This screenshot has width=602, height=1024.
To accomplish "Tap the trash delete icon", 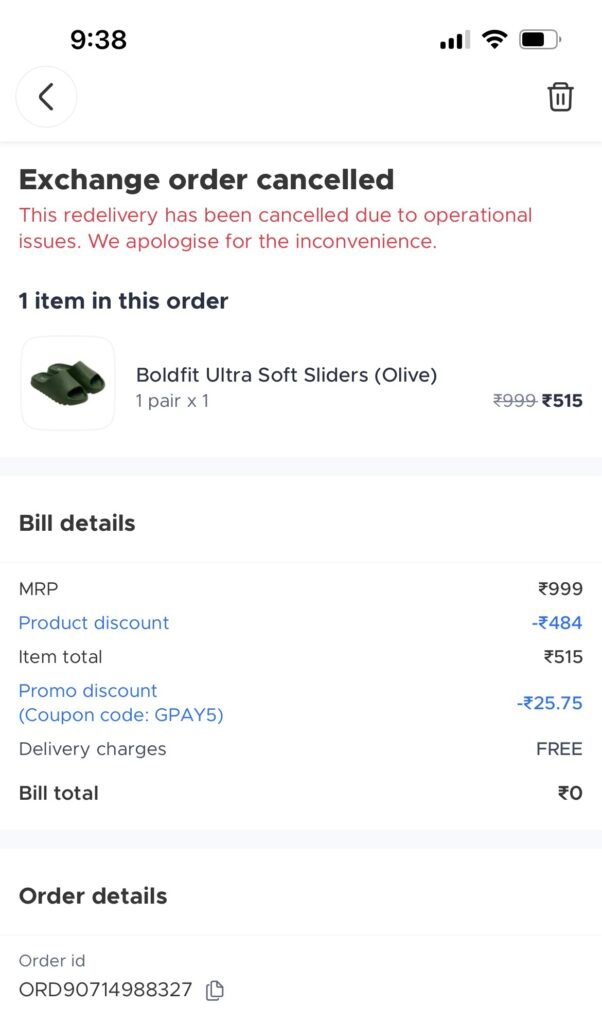I will click(560, 97).
